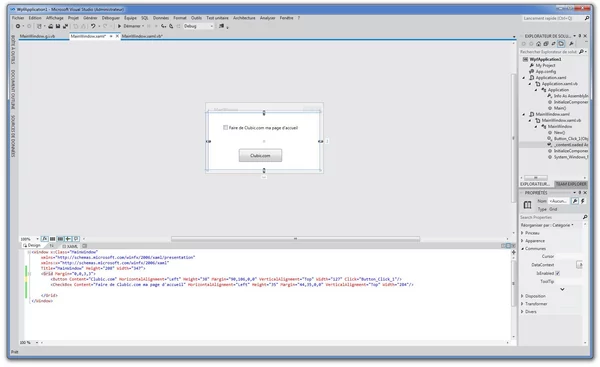The height and width of the screenshot is (367, 600).
Task: Click the green Démarrer play icon
Action: click(119, 26)
